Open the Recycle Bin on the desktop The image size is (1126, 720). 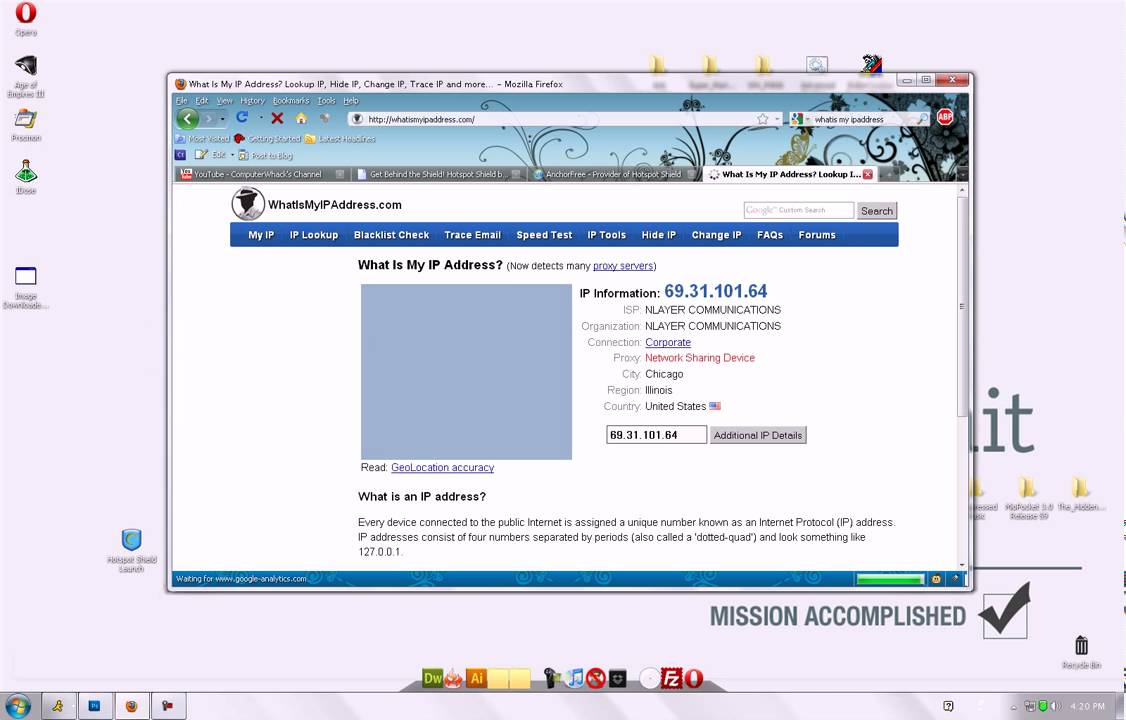pos(1081,652)
